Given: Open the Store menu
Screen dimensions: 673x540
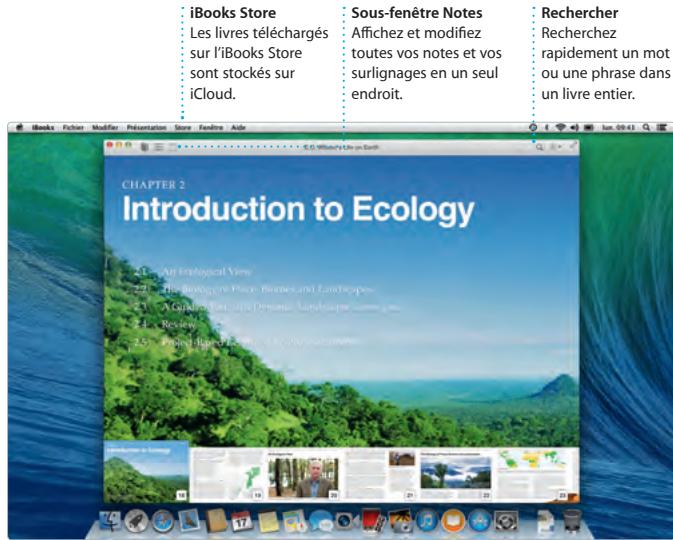Looking at the screenshot, I should coord(182,127).
